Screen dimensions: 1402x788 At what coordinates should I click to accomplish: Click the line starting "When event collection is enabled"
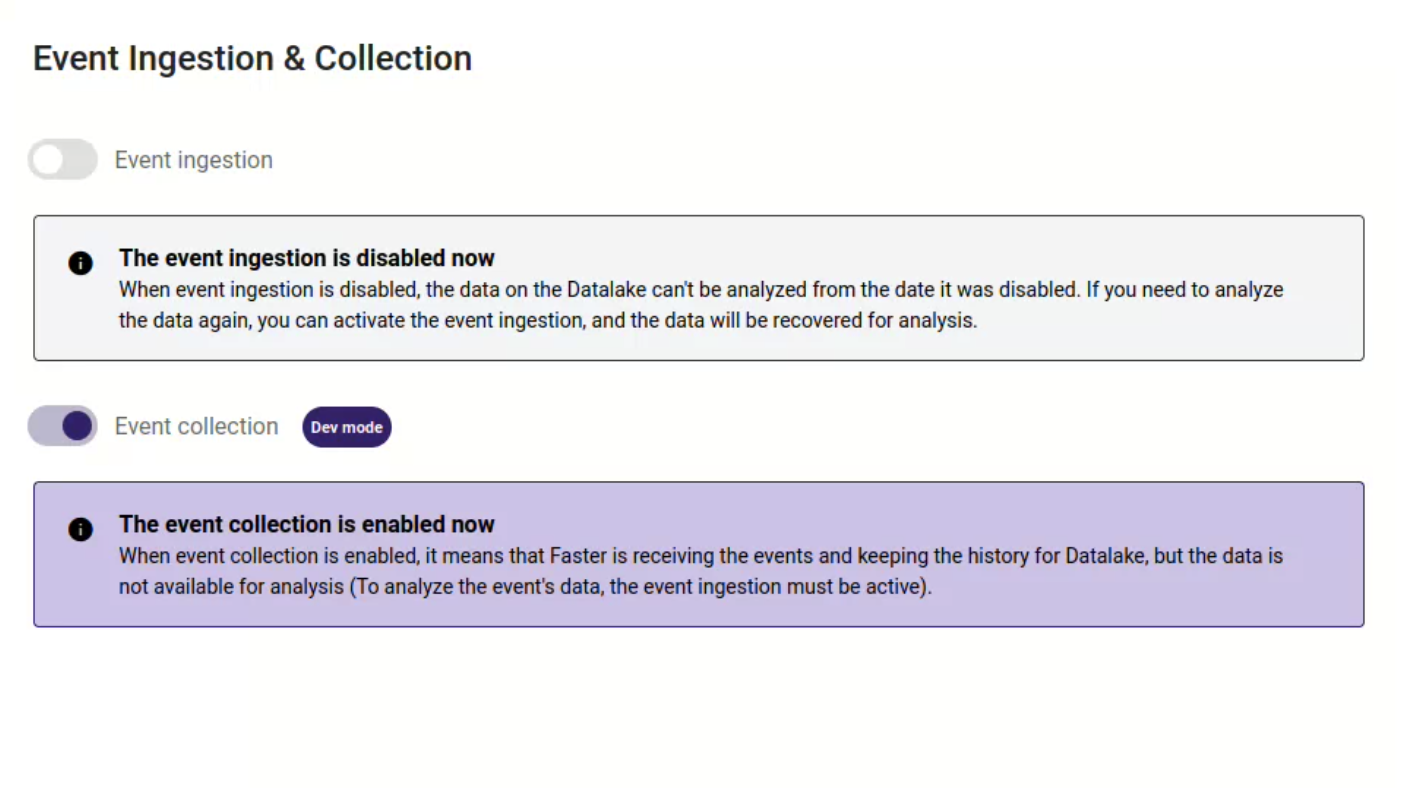tap(701, 556)
